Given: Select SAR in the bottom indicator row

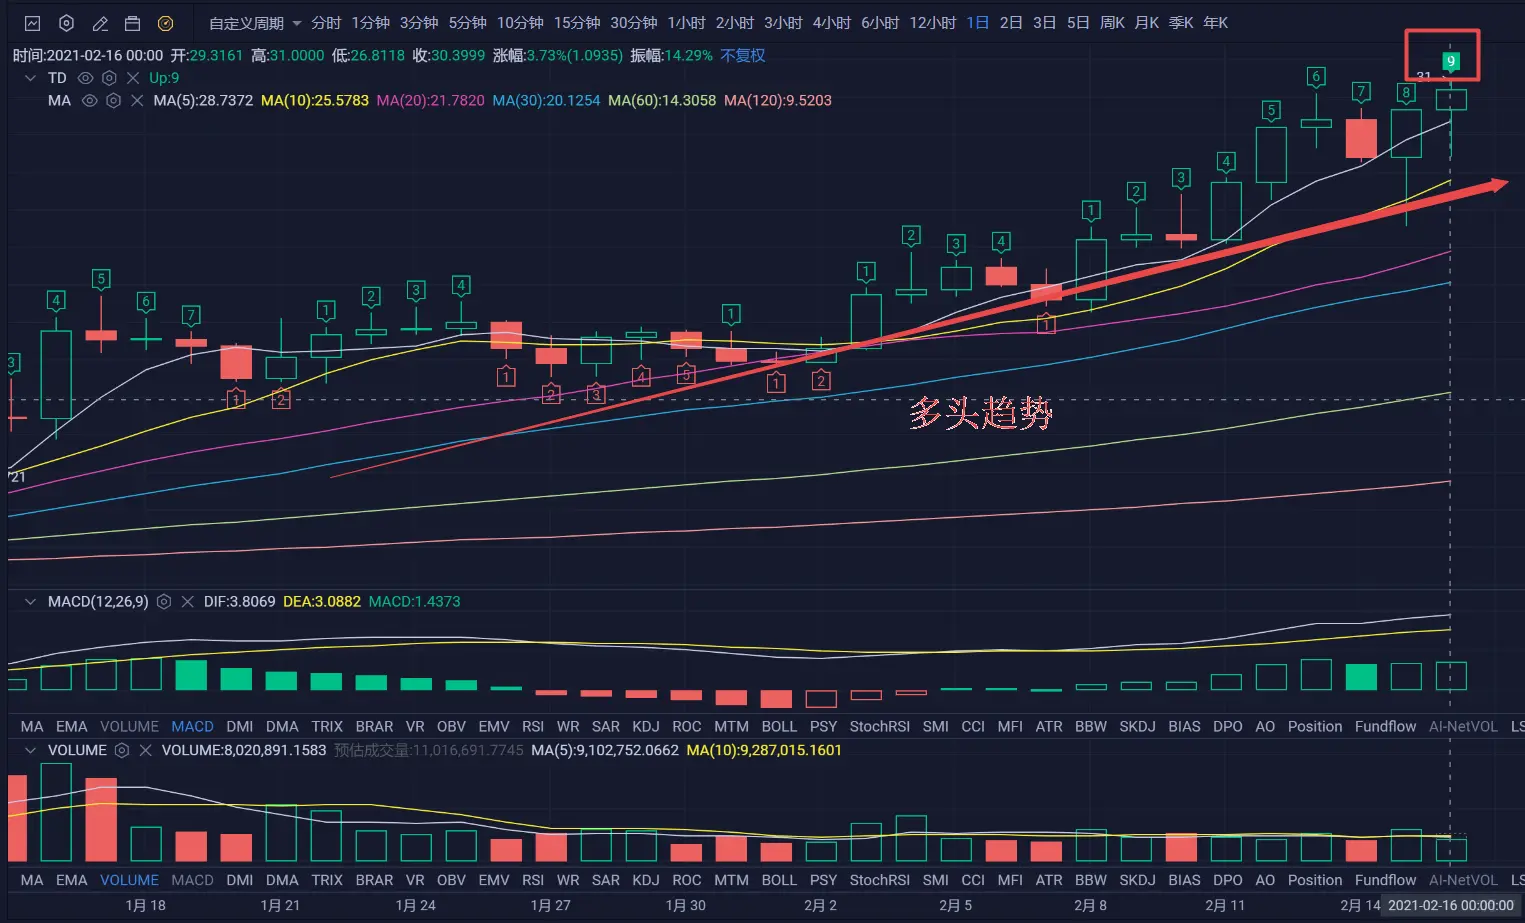Looking at the screenshot, I should (606, 881).
